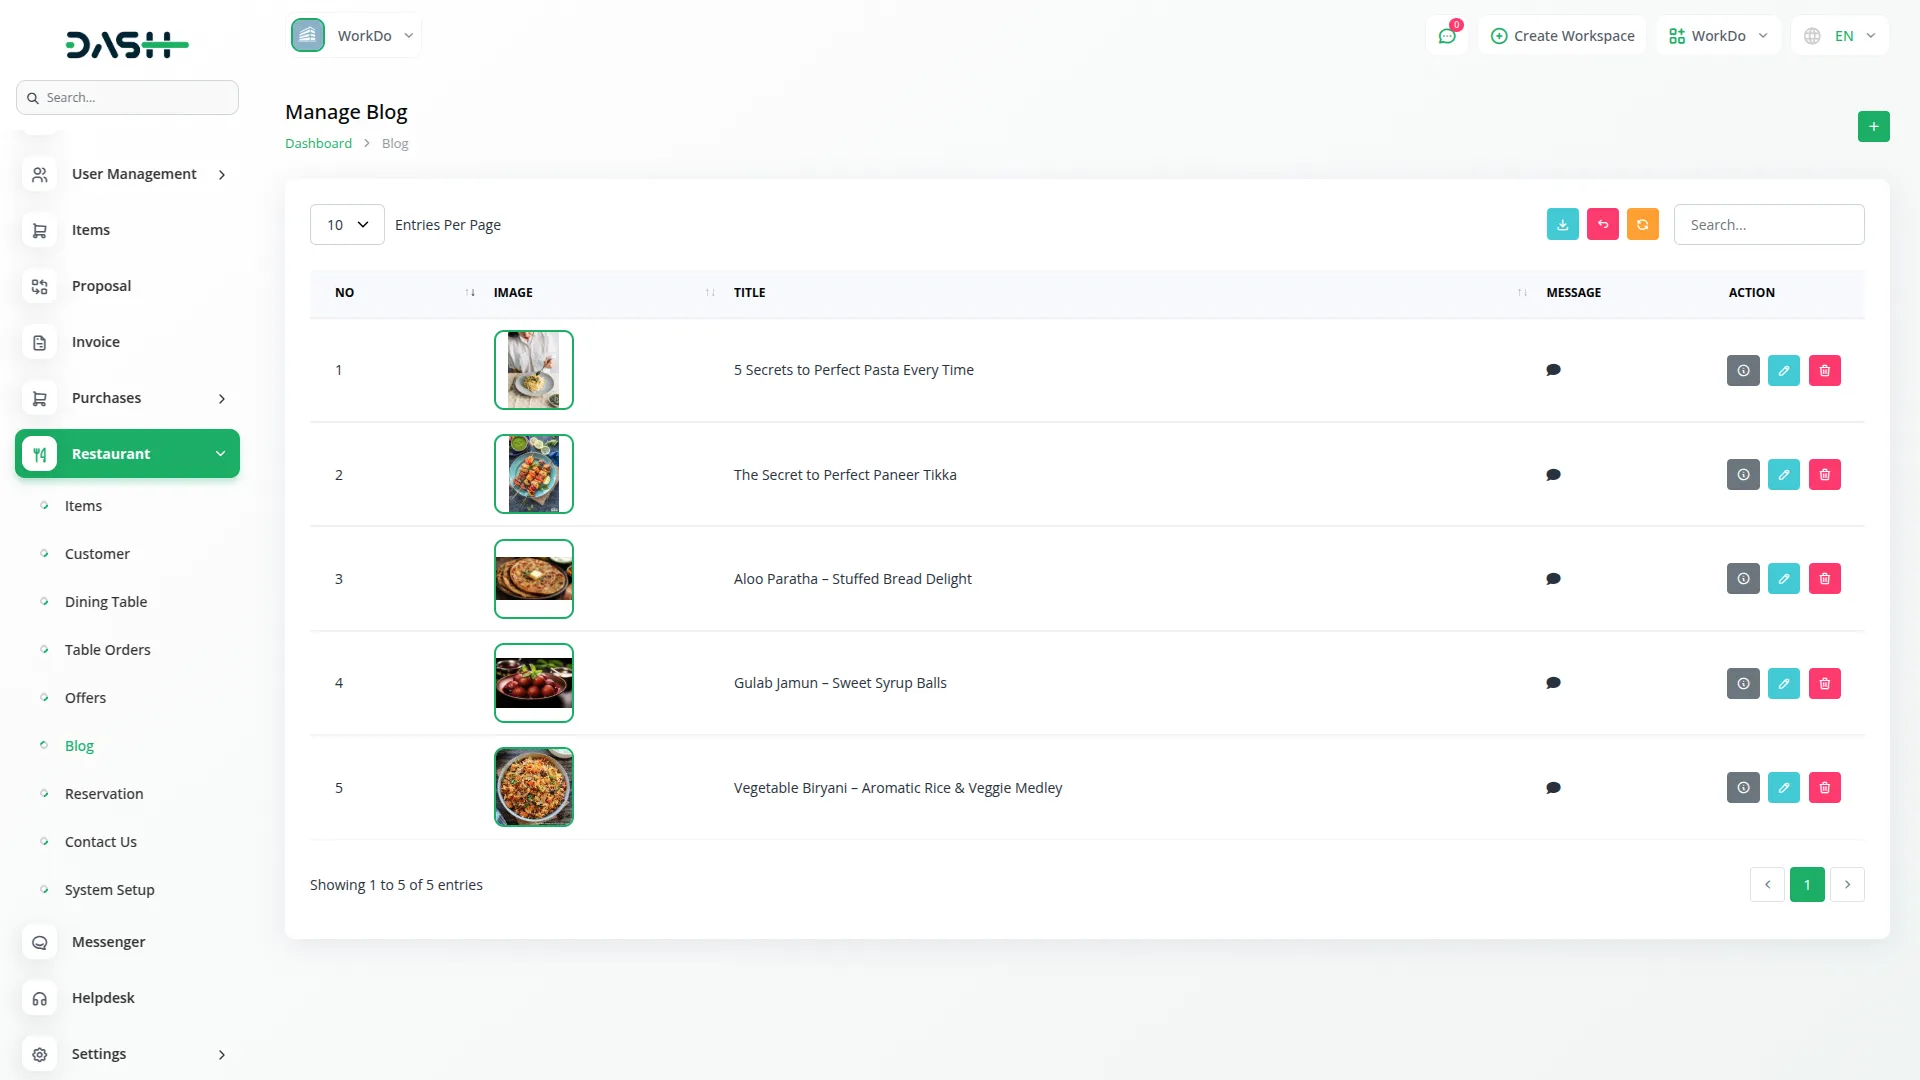Open the export/download icon above the table
Viewport: 1920px width, 1080px height.
pos(1562,224)
